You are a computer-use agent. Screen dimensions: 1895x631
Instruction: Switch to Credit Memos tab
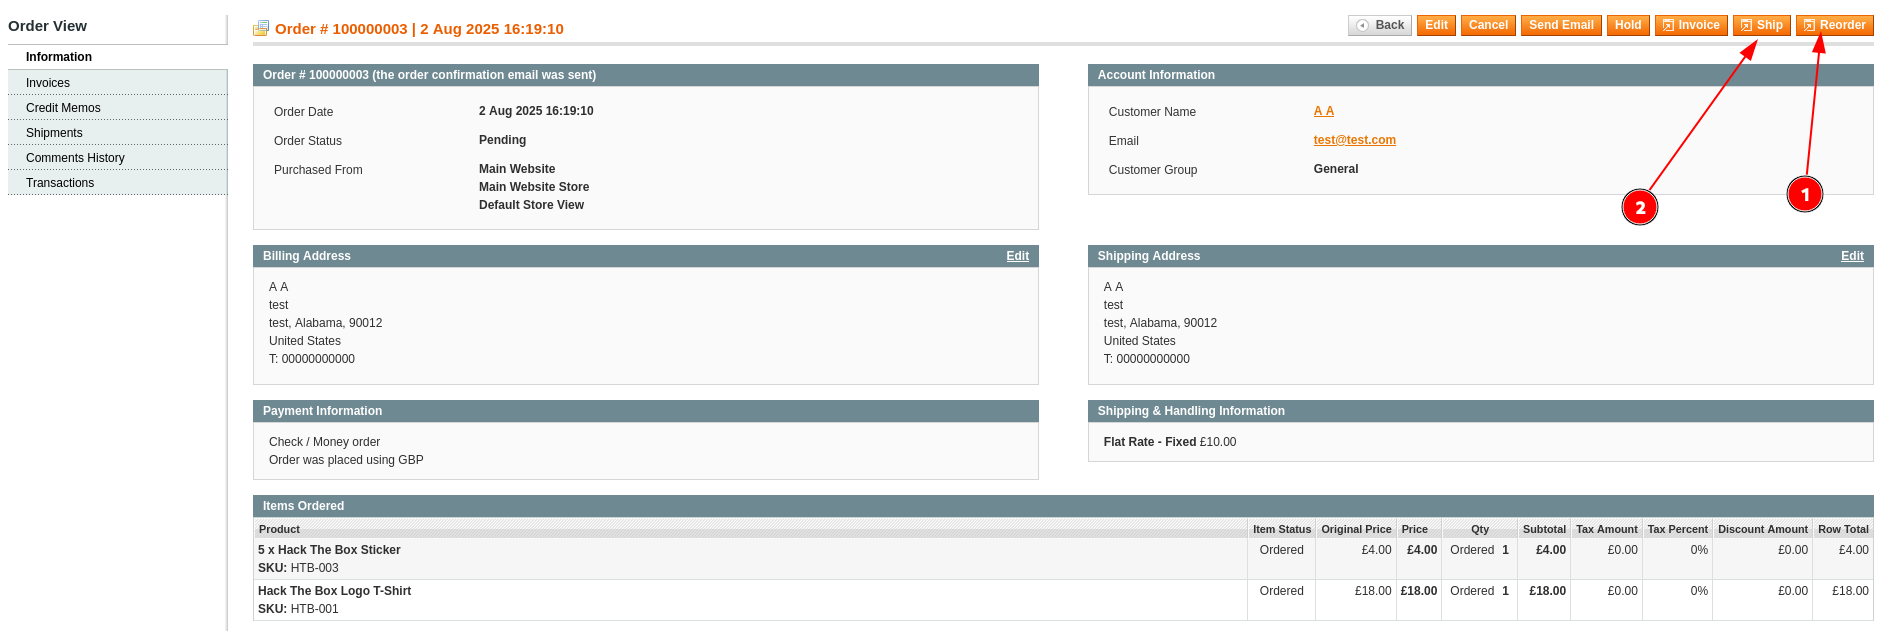pyautogui.click(x=63, y=108)
